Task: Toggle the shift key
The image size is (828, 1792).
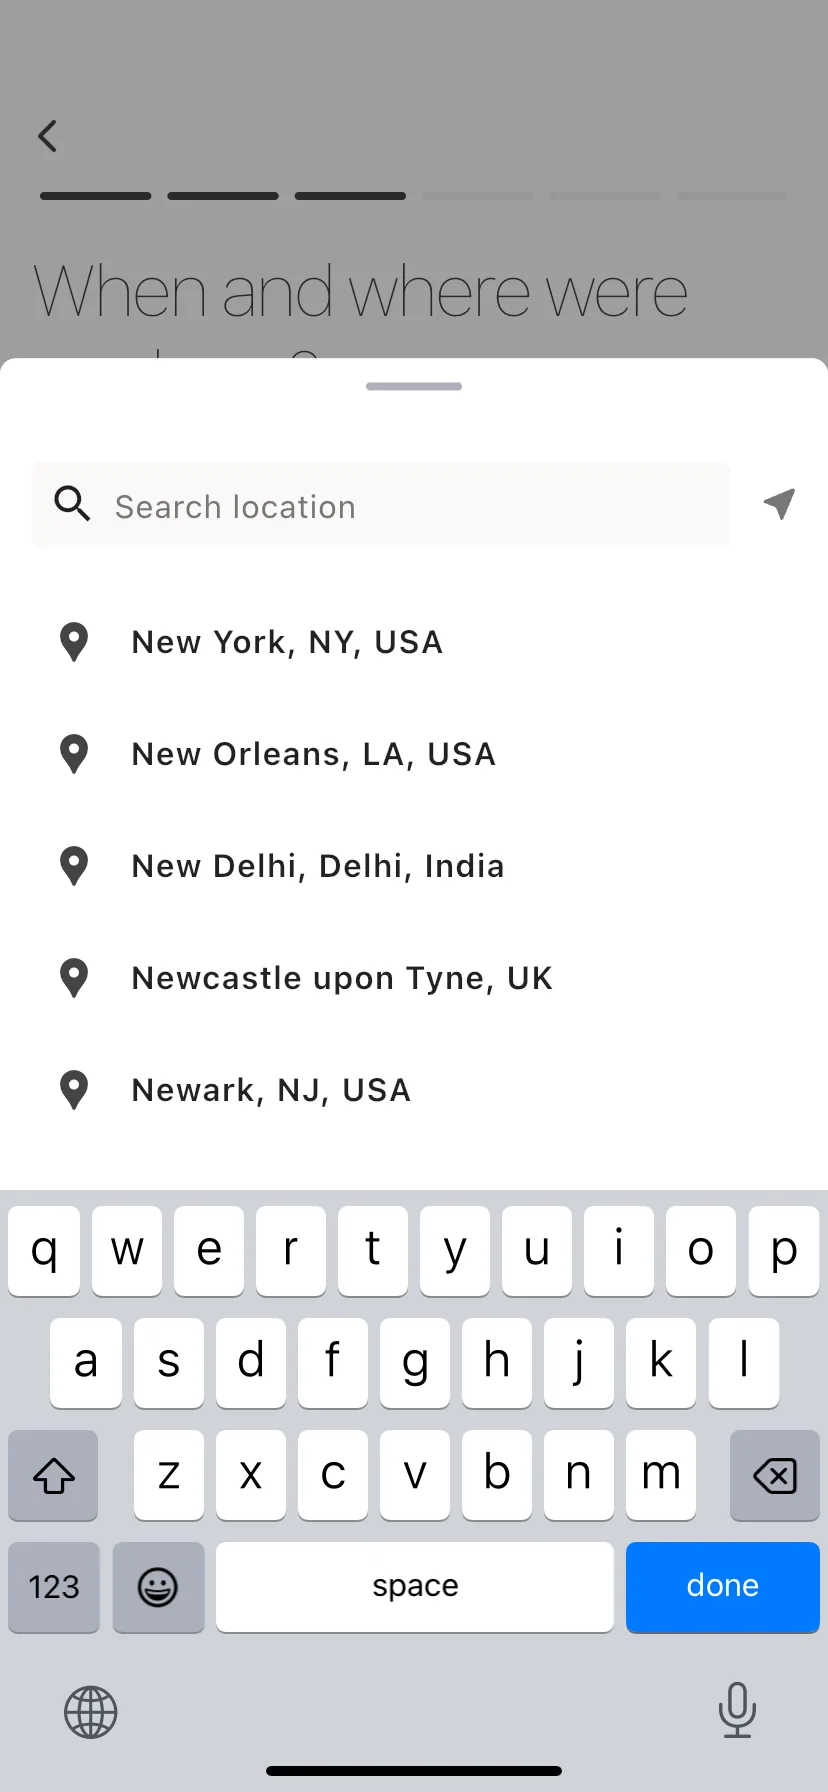Action: tap(54, 1475)
